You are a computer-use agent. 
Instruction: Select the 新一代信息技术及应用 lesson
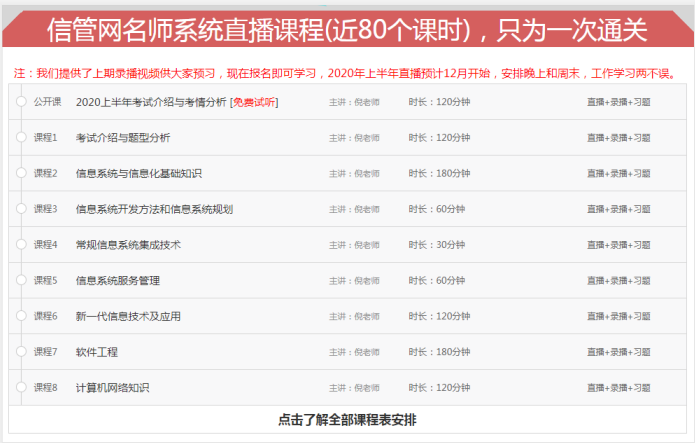[128, 316]
